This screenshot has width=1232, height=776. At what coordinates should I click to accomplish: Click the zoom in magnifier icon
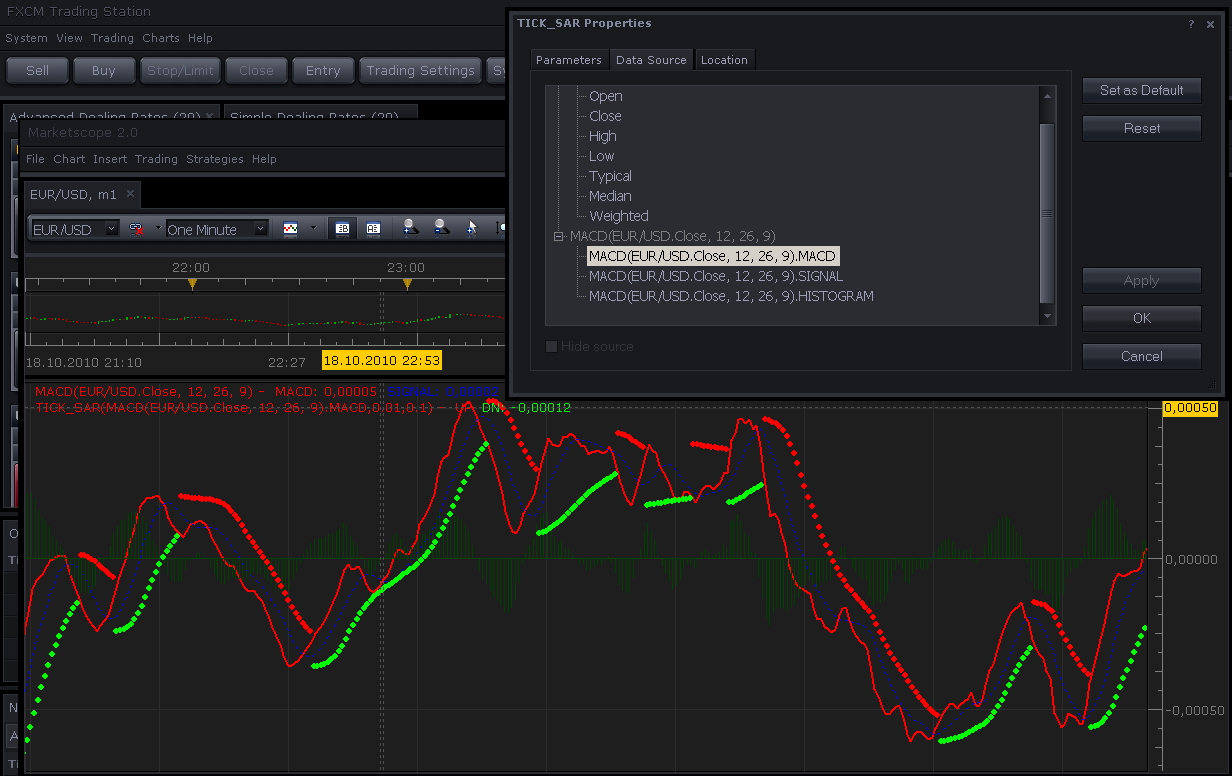[x=410, y=228]
